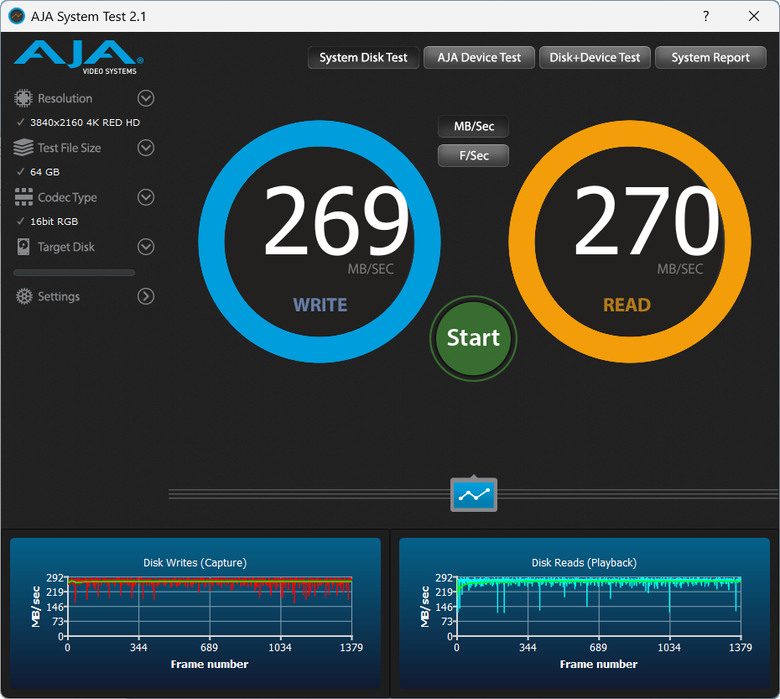Switch to System Disk Test tab
780x699 pixels.
pyautogui.click(x=363, y=58)
